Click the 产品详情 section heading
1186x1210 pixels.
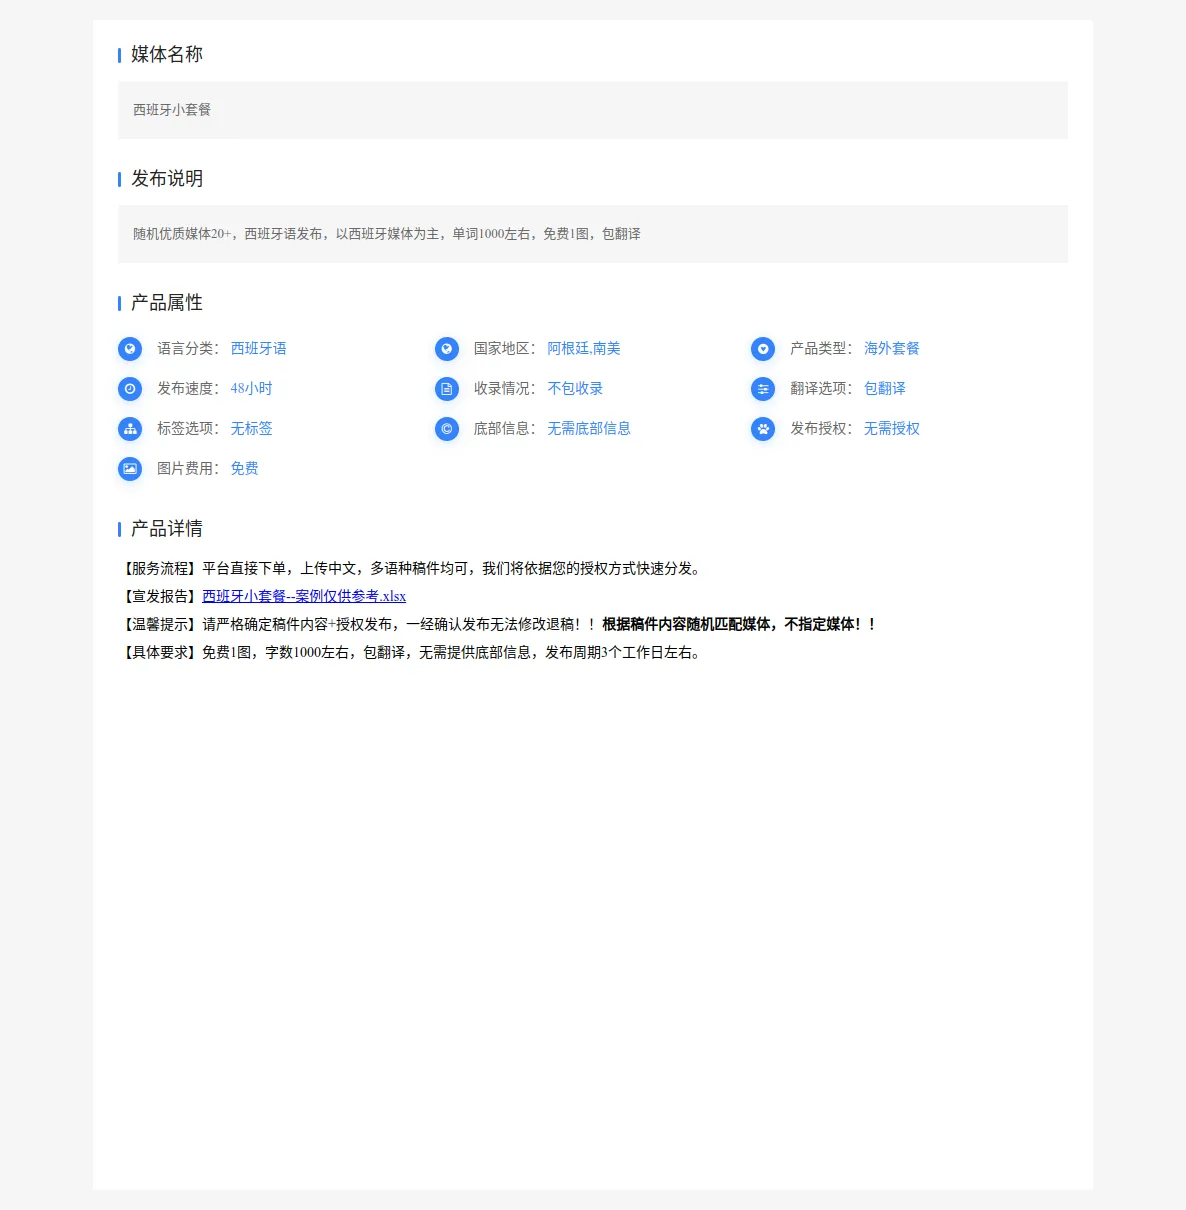(167, 528)
